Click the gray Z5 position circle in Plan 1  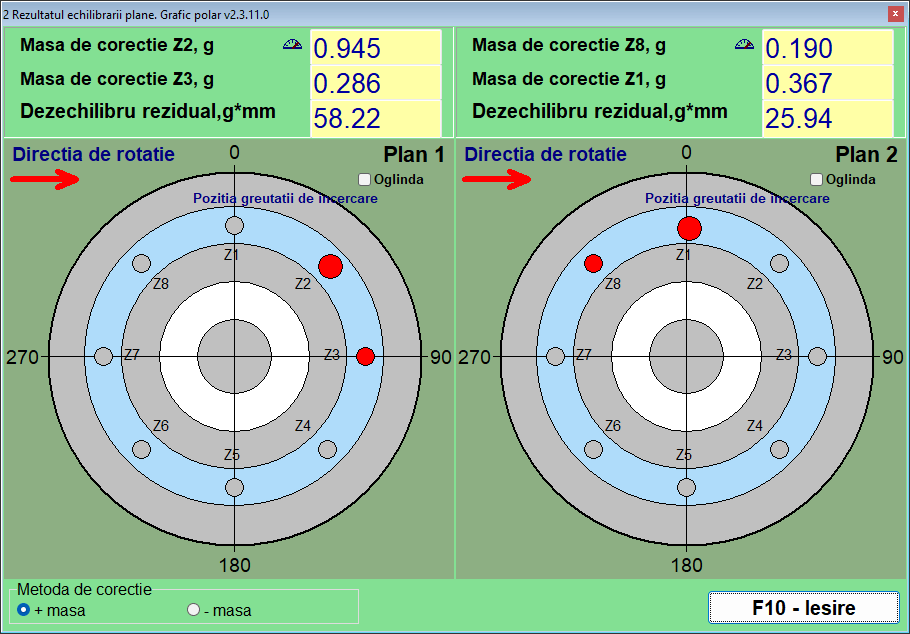pos(234,487)
